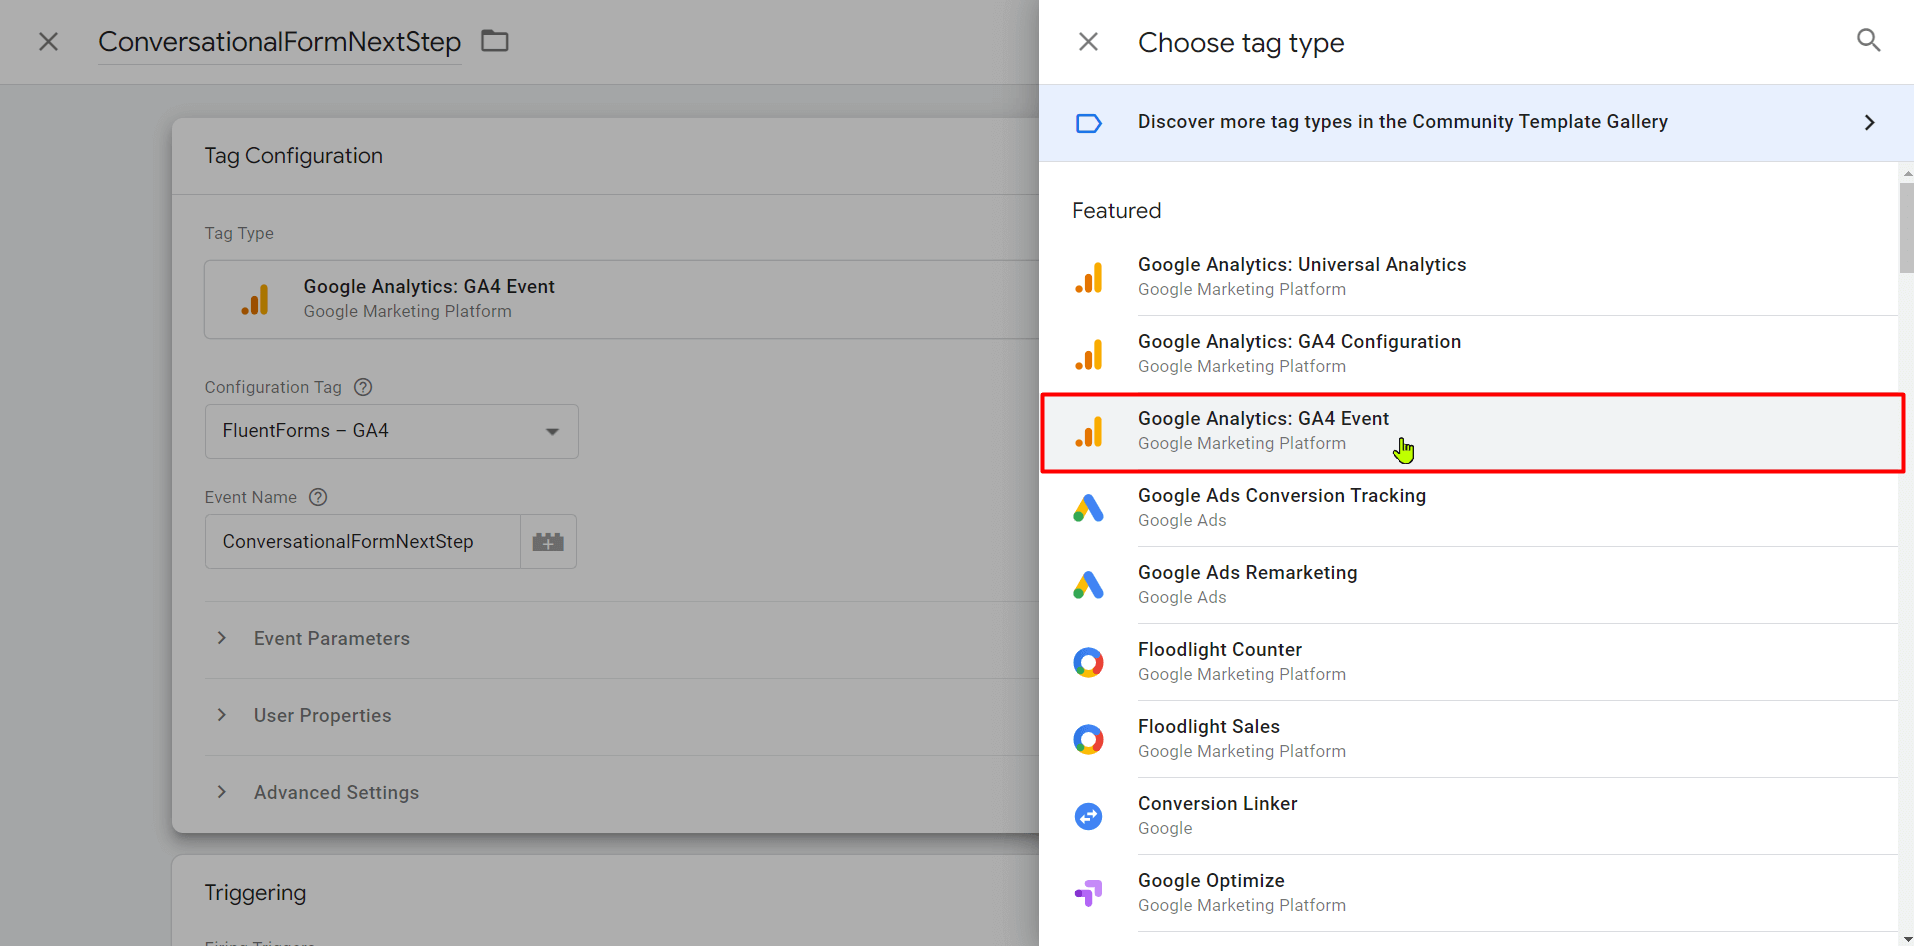Open the Community Template Gallery banner

pyautogui.click(x=1476, y=122)
